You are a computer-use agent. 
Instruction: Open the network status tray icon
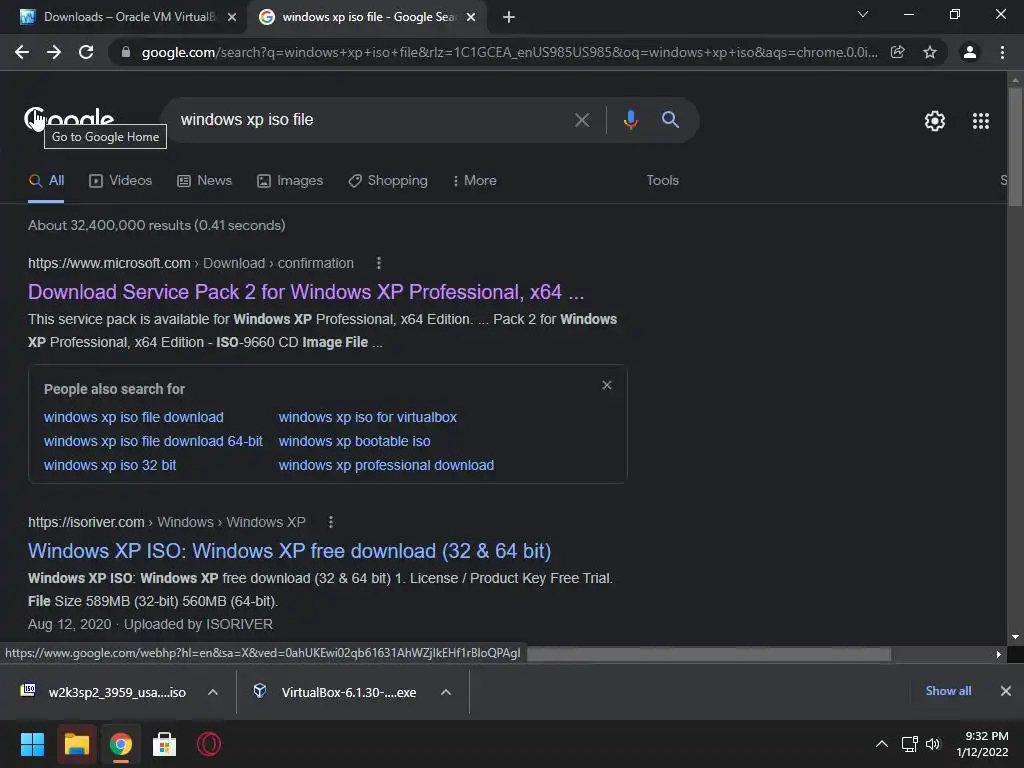pos(910,744)
